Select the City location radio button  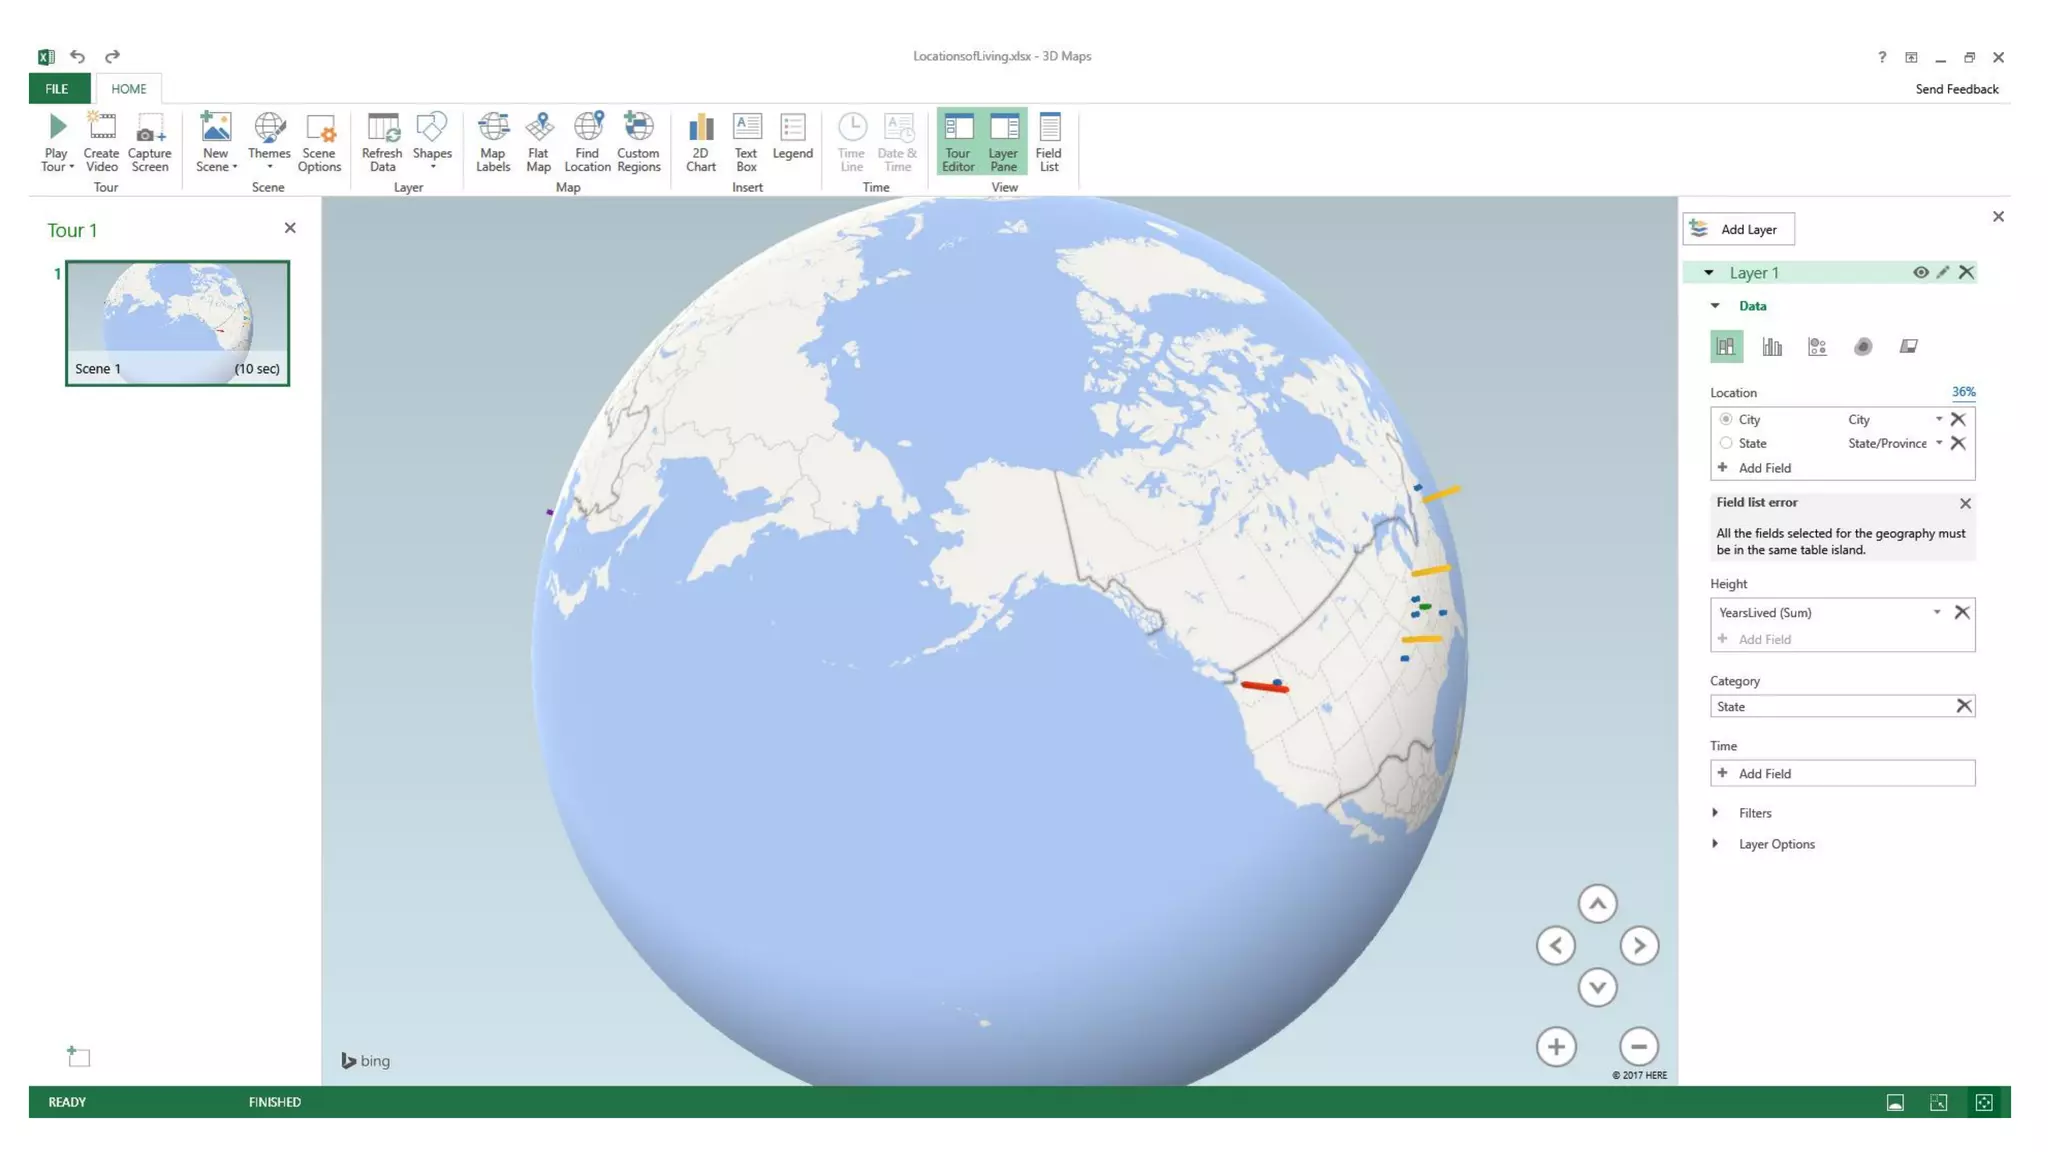(x=1726, y=419)
